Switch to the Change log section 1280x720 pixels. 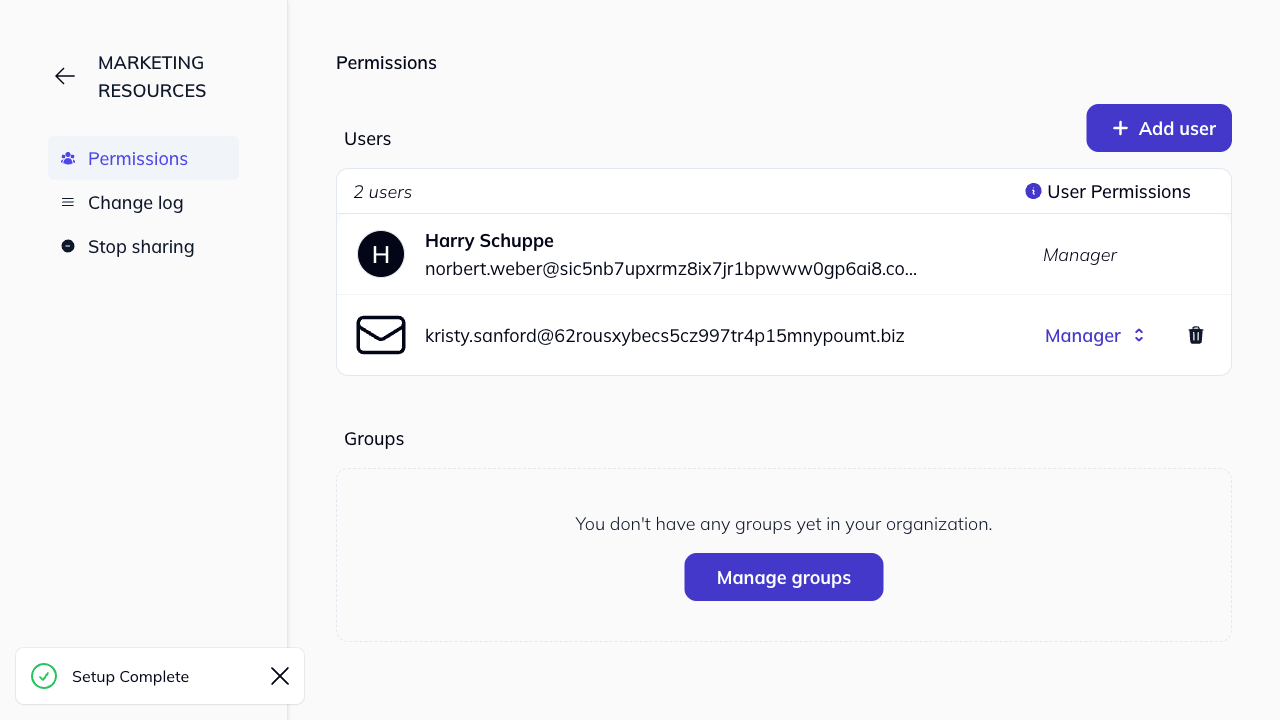(135, 202)
